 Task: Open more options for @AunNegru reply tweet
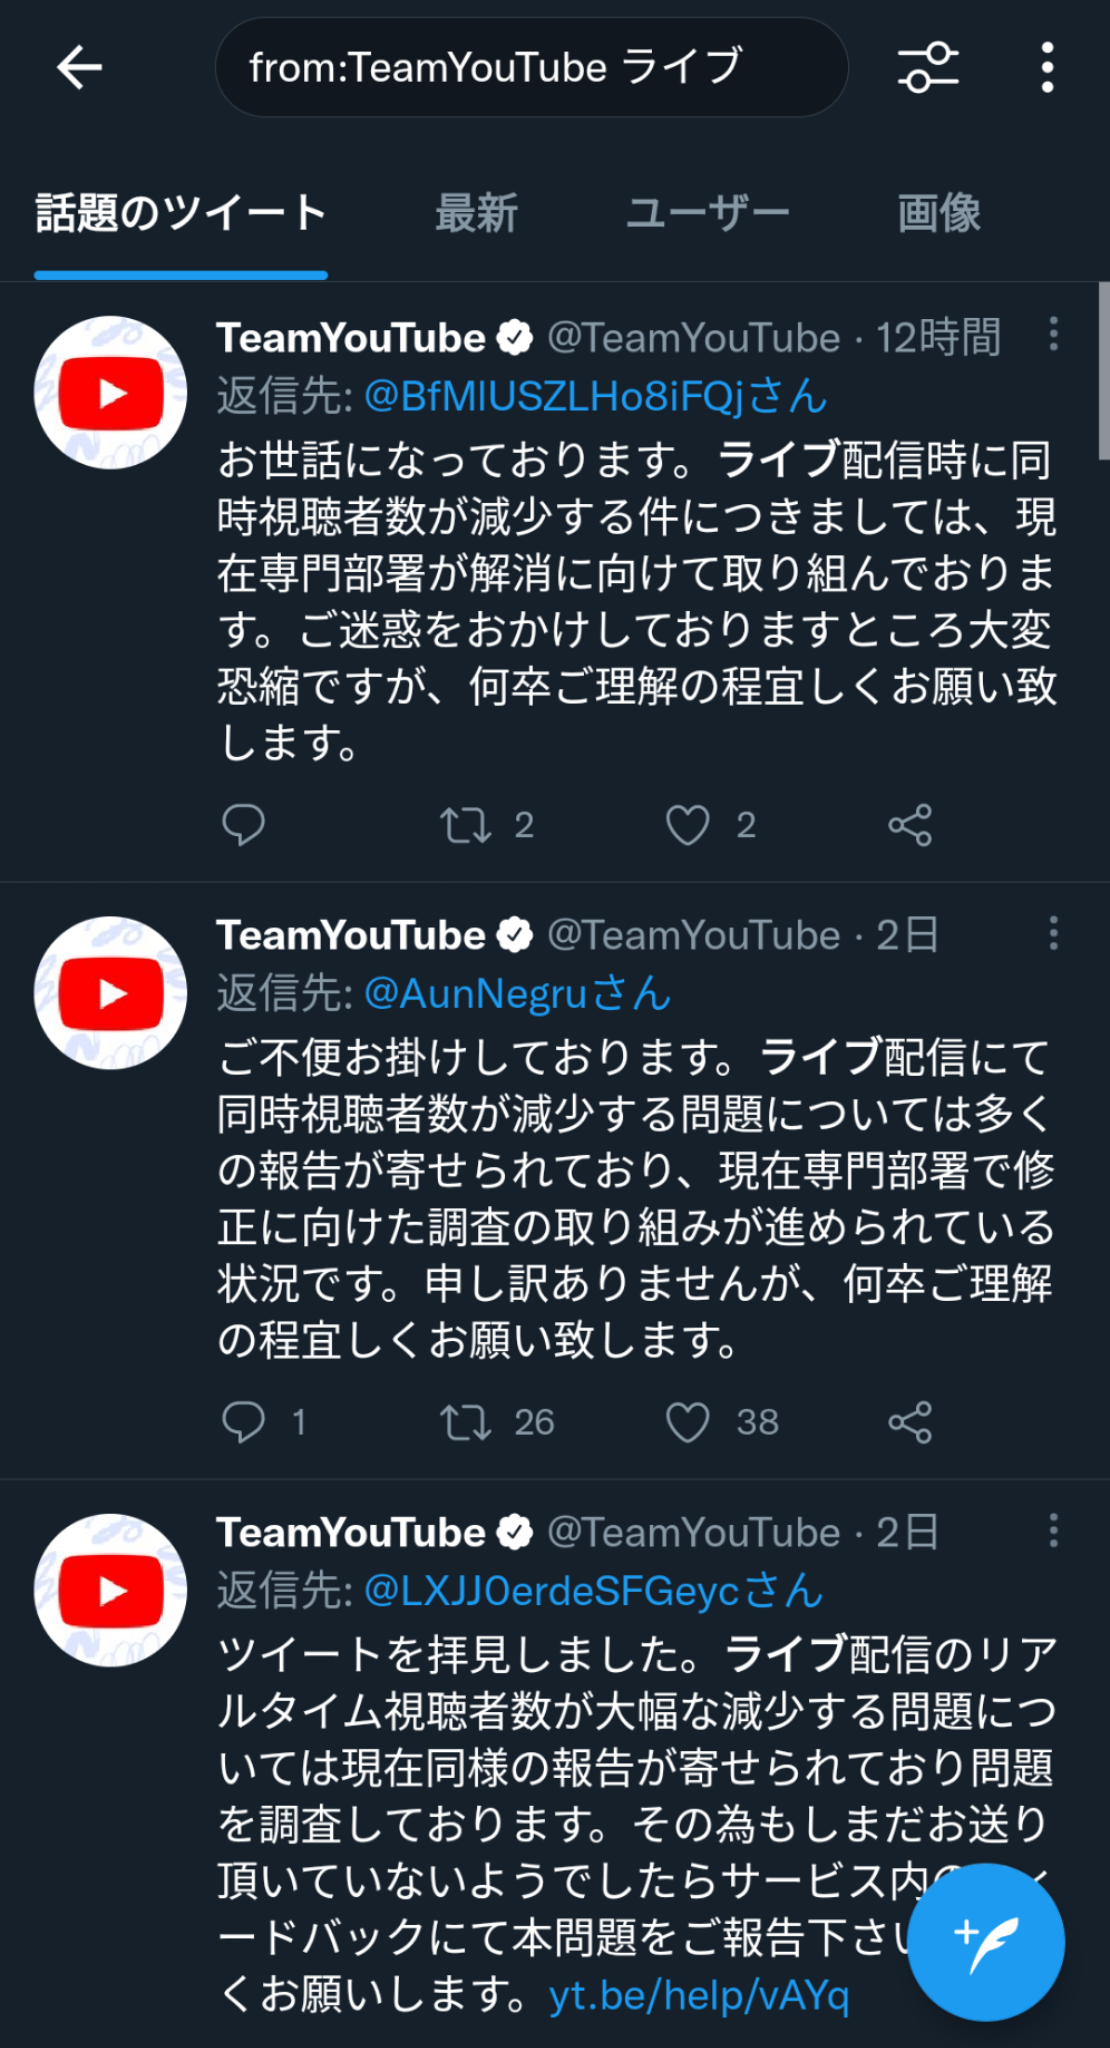(1053, 933)
